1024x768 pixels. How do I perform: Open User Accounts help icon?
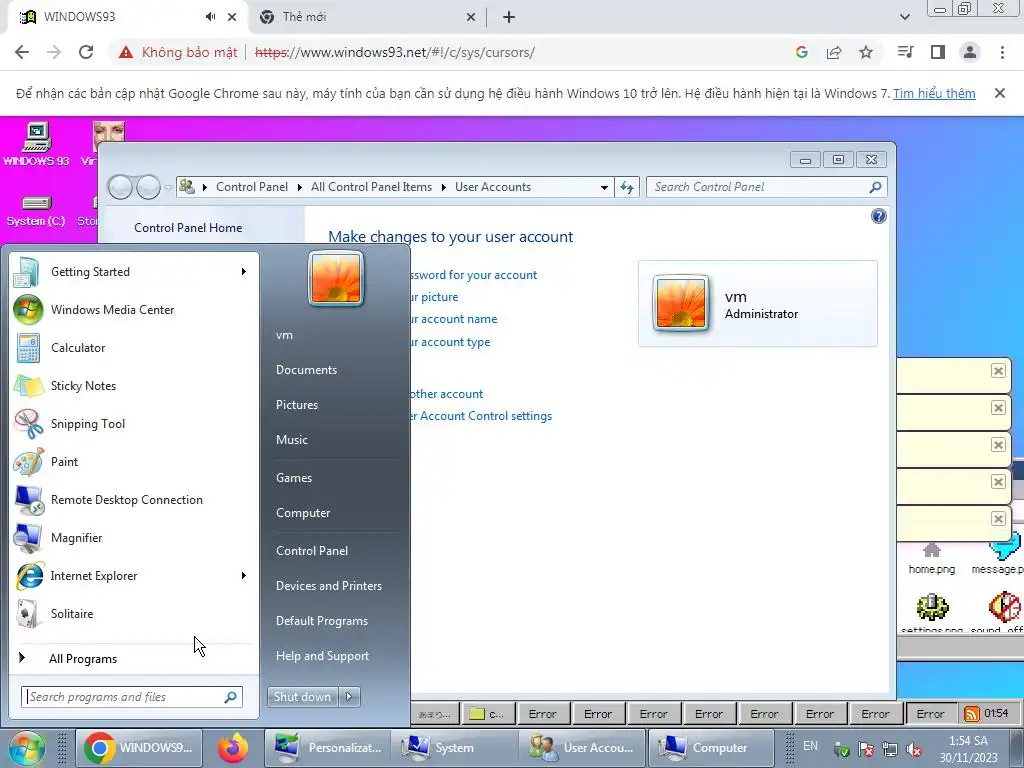click(878, 216)
